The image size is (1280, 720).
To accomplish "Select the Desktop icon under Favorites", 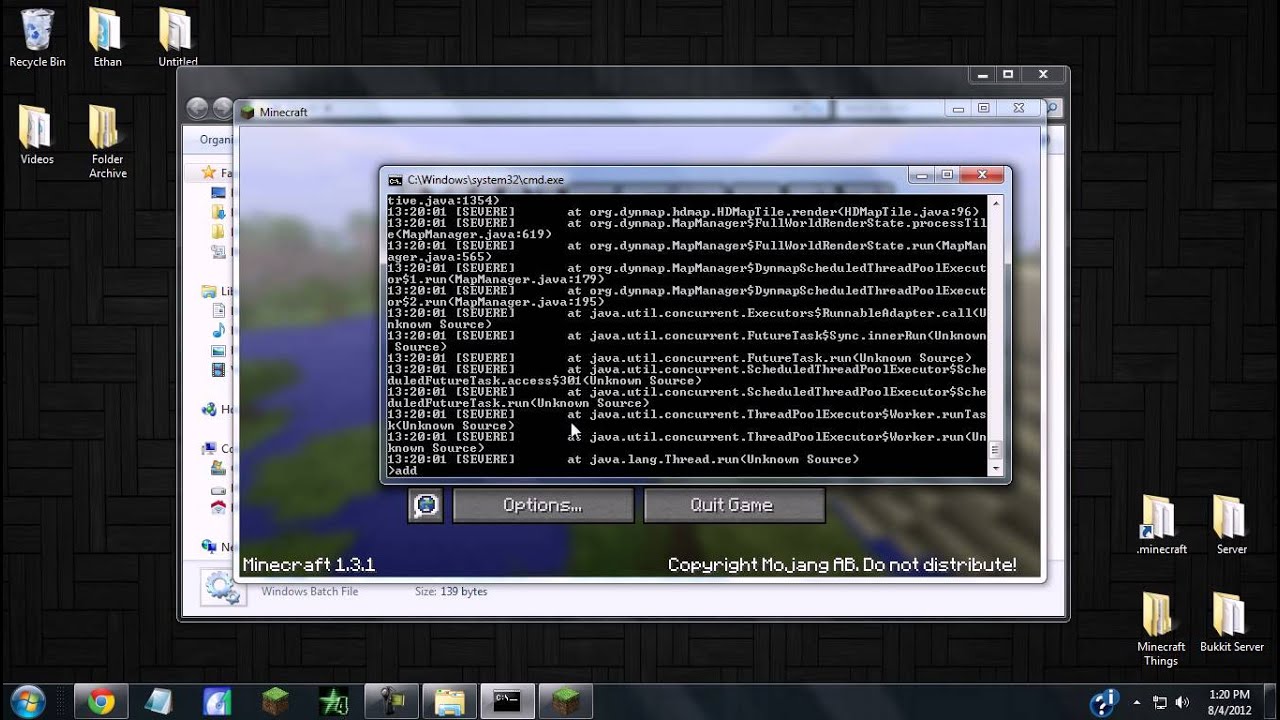I will [219, 192].
